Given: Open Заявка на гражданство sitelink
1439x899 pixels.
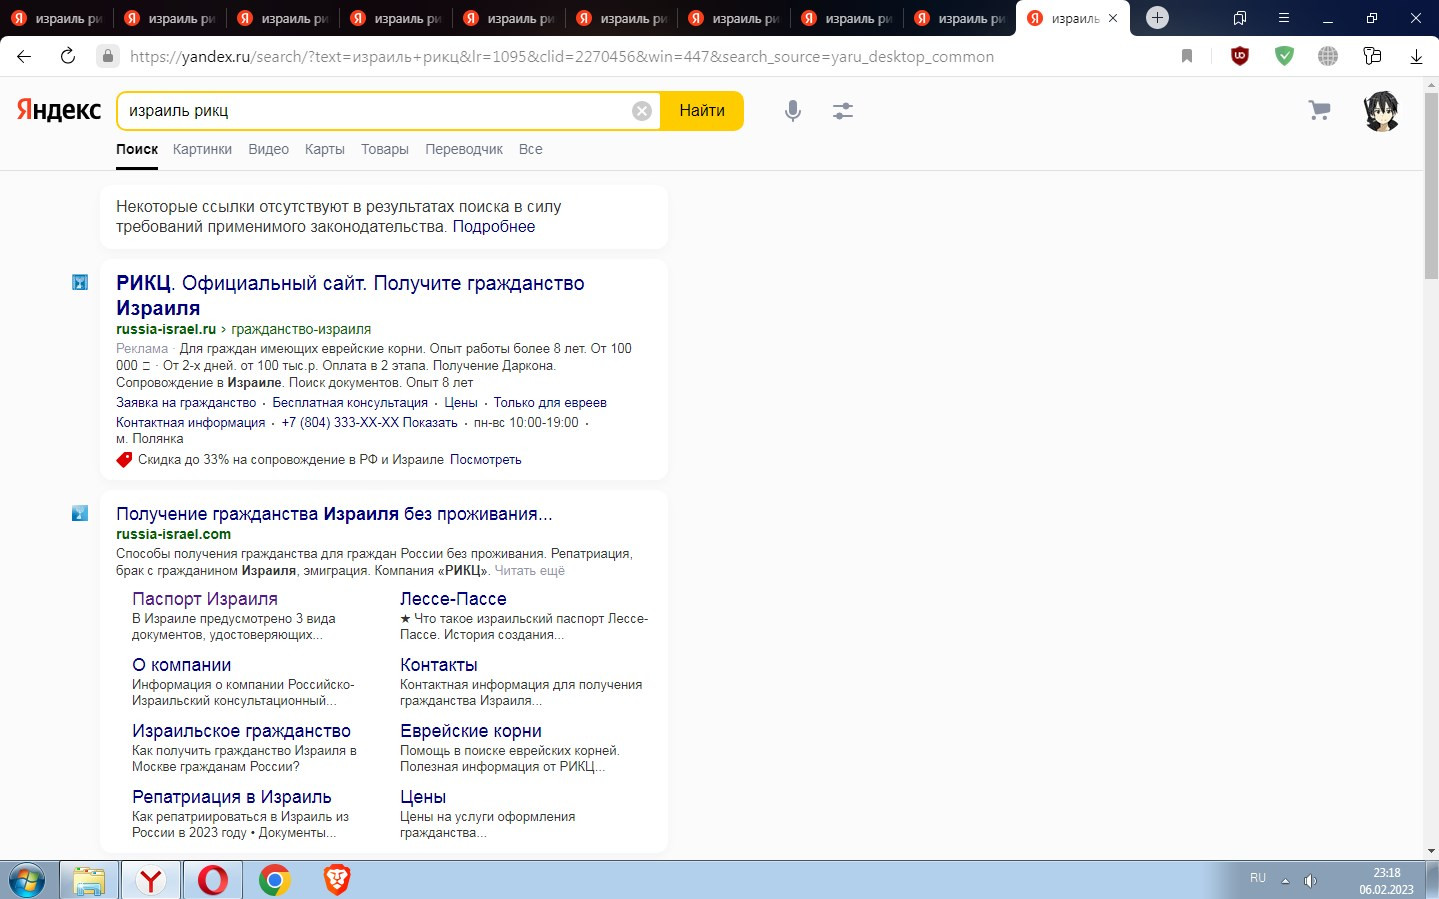Looking at the screenshot, I should tap(186, 403).
